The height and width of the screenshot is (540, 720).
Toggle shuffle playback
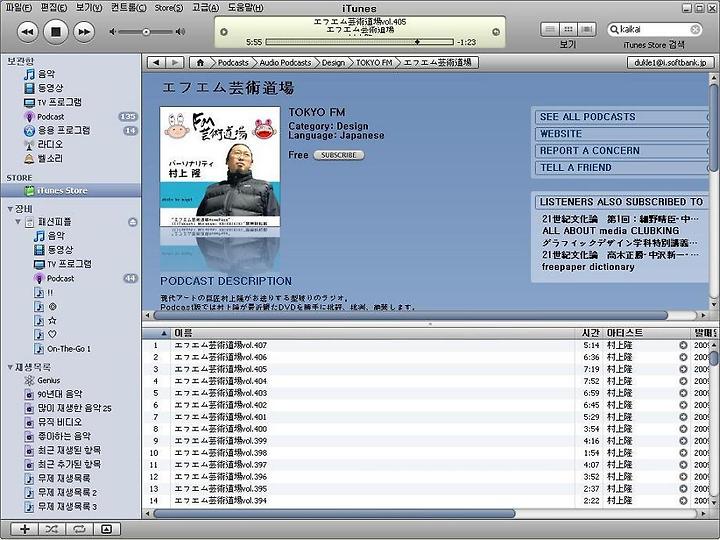[x=52, y=529]
